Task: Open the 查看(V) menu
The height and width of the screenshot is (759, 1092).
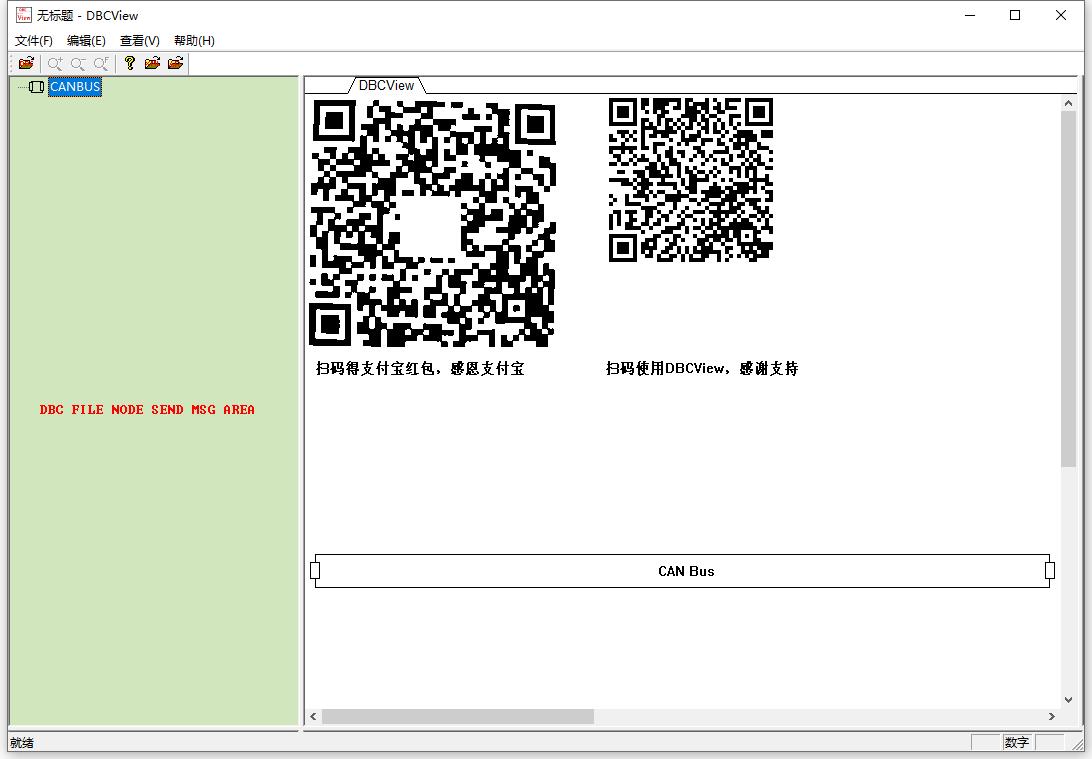Action: tap(139, 40)
